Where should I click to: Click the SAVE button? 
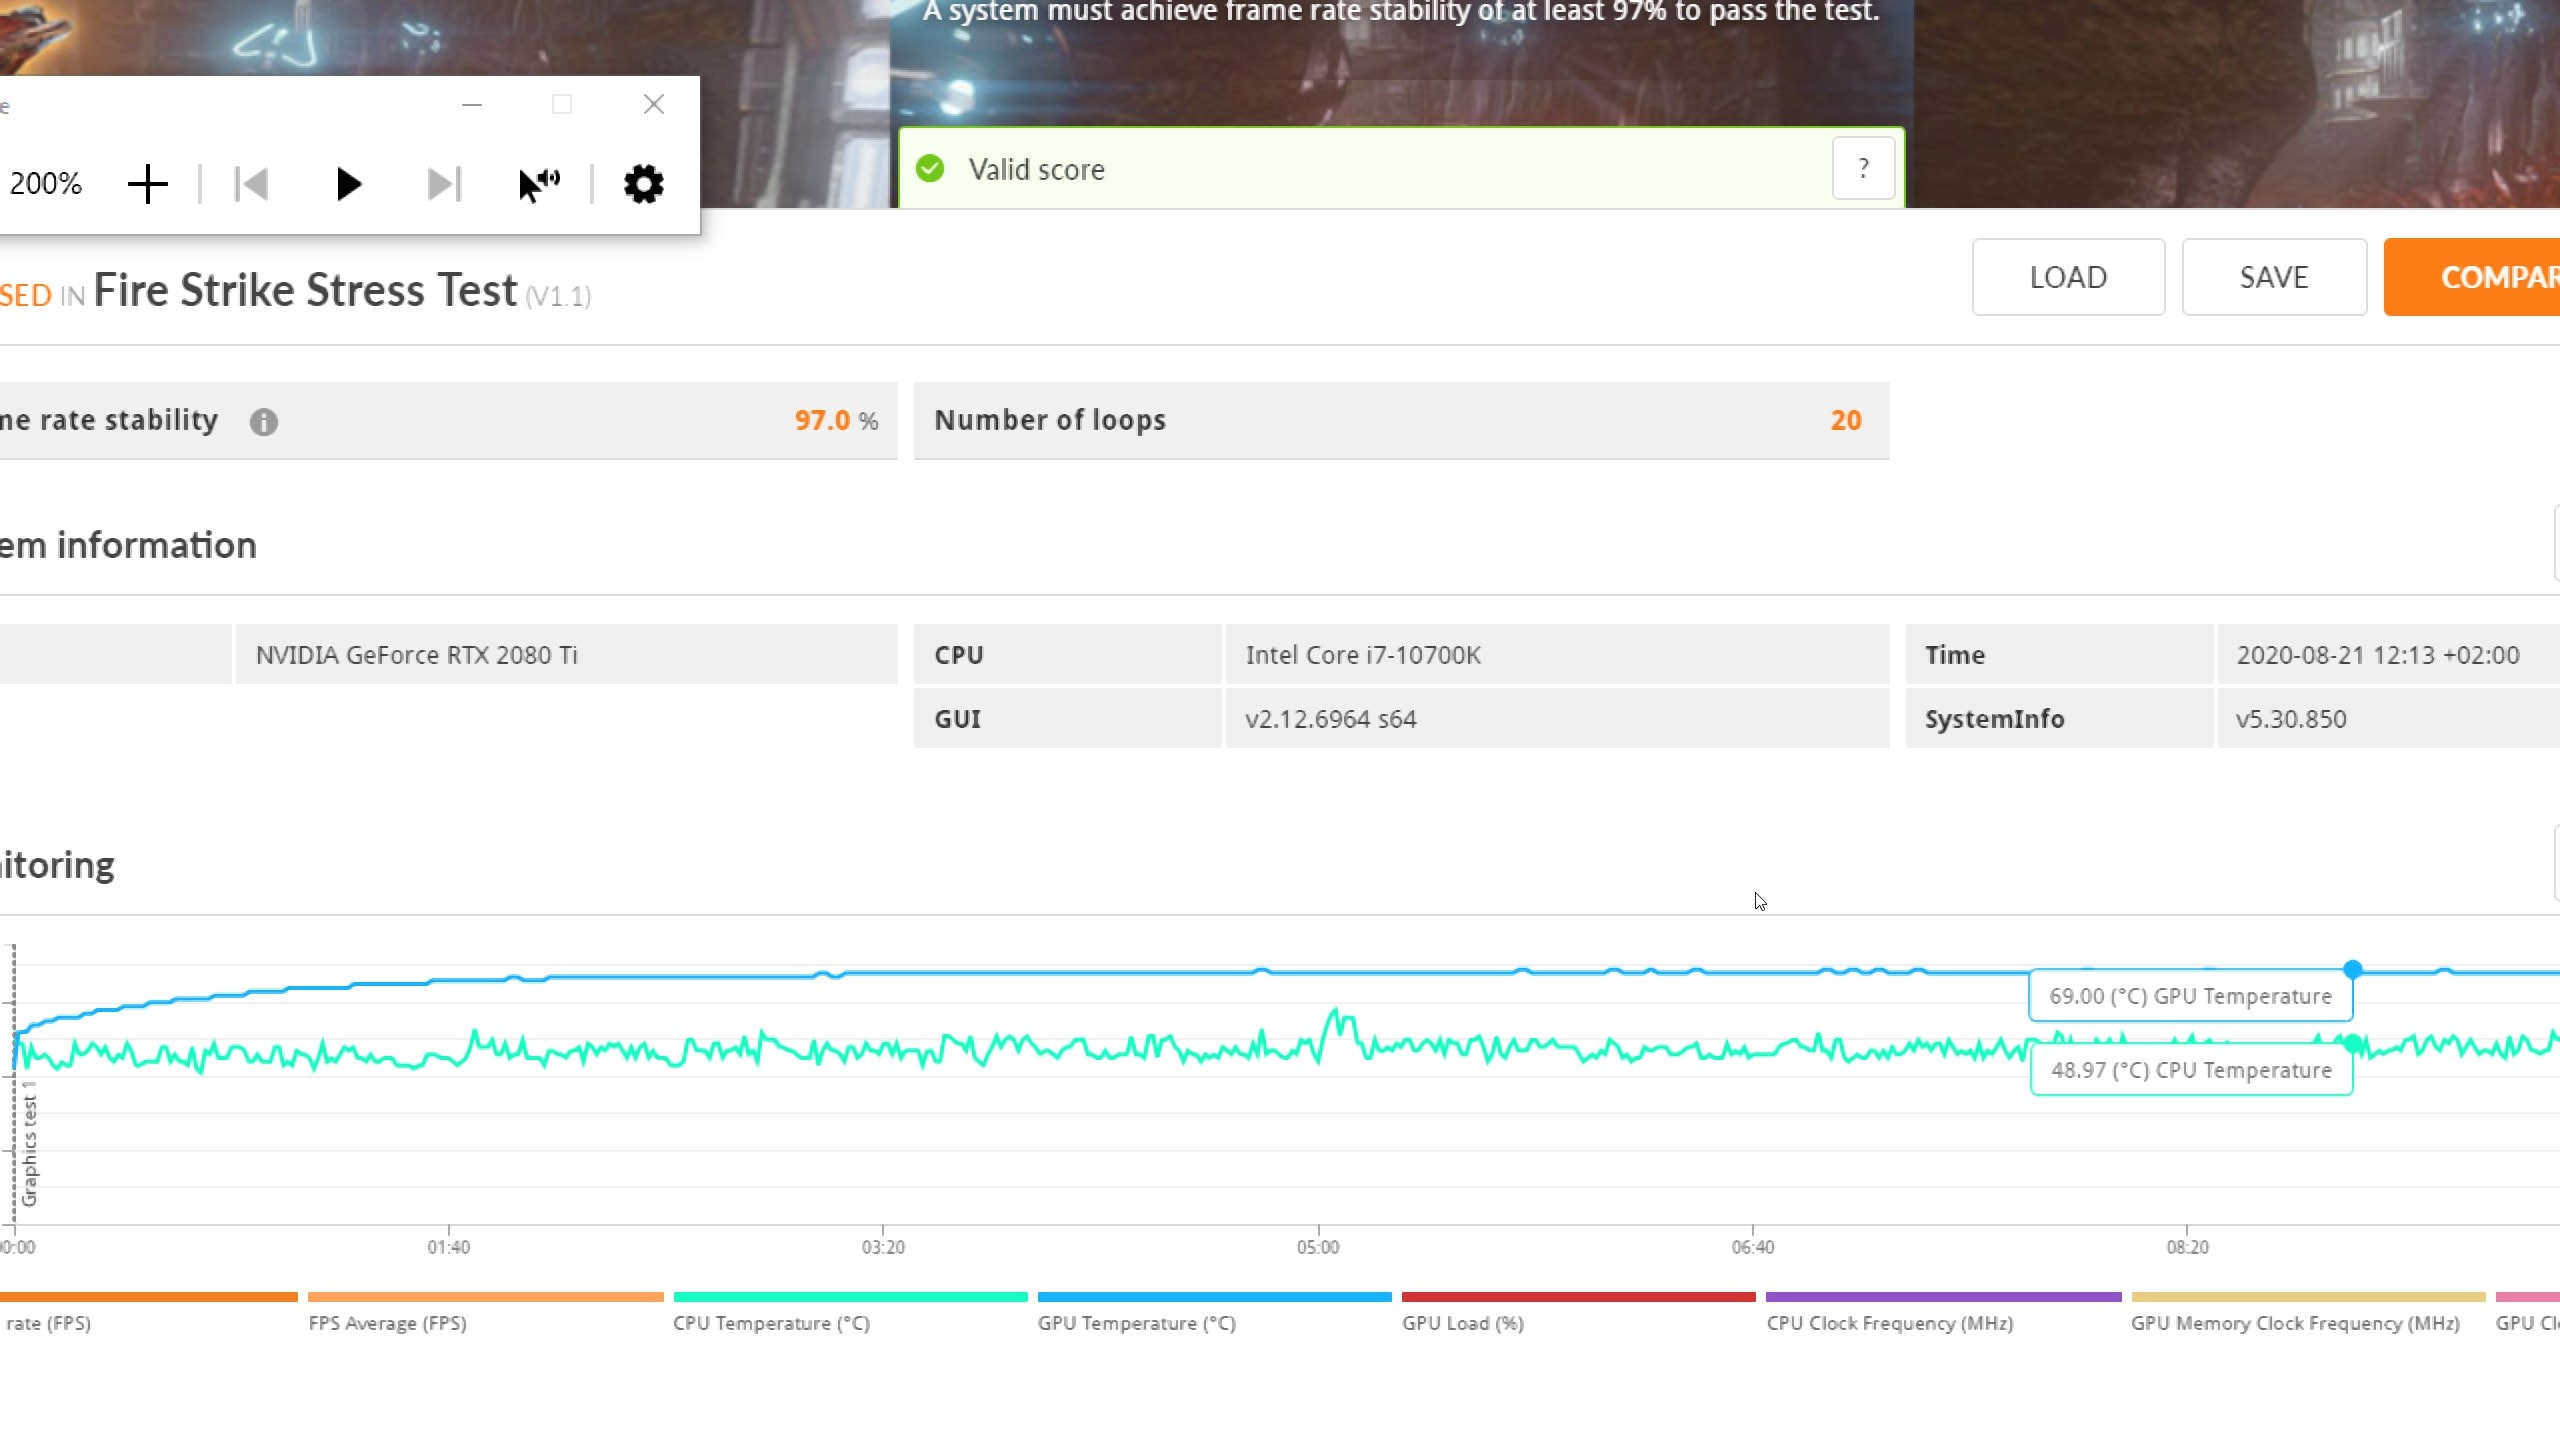pos(2274,277)
